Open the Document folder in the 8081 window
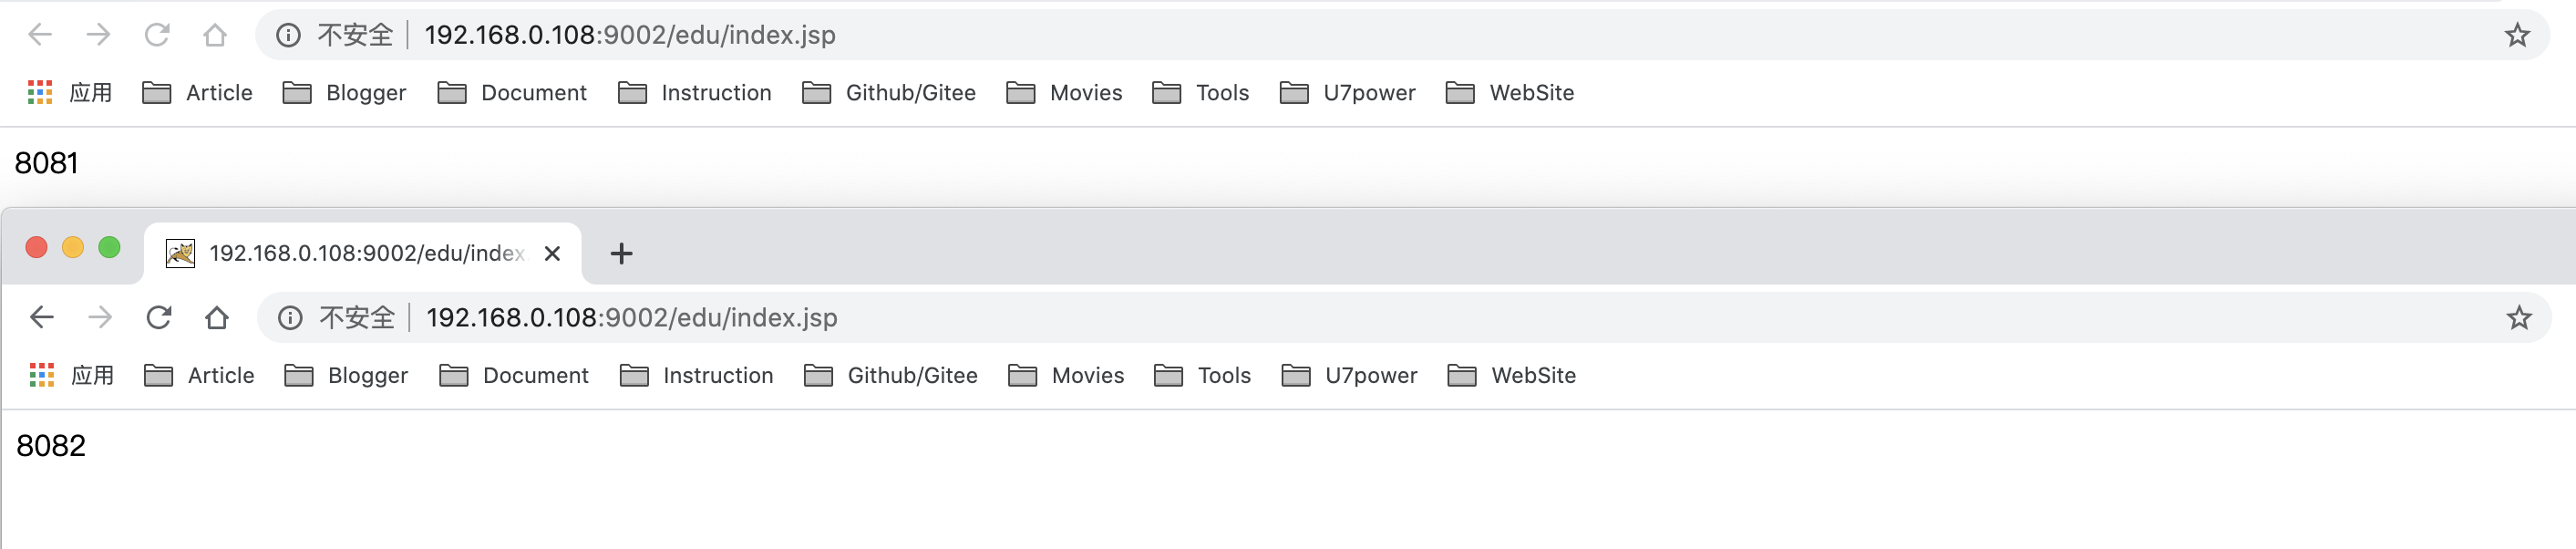This screenshot has height=549, width=2576. pyautogui.click(x=512, y=93)
